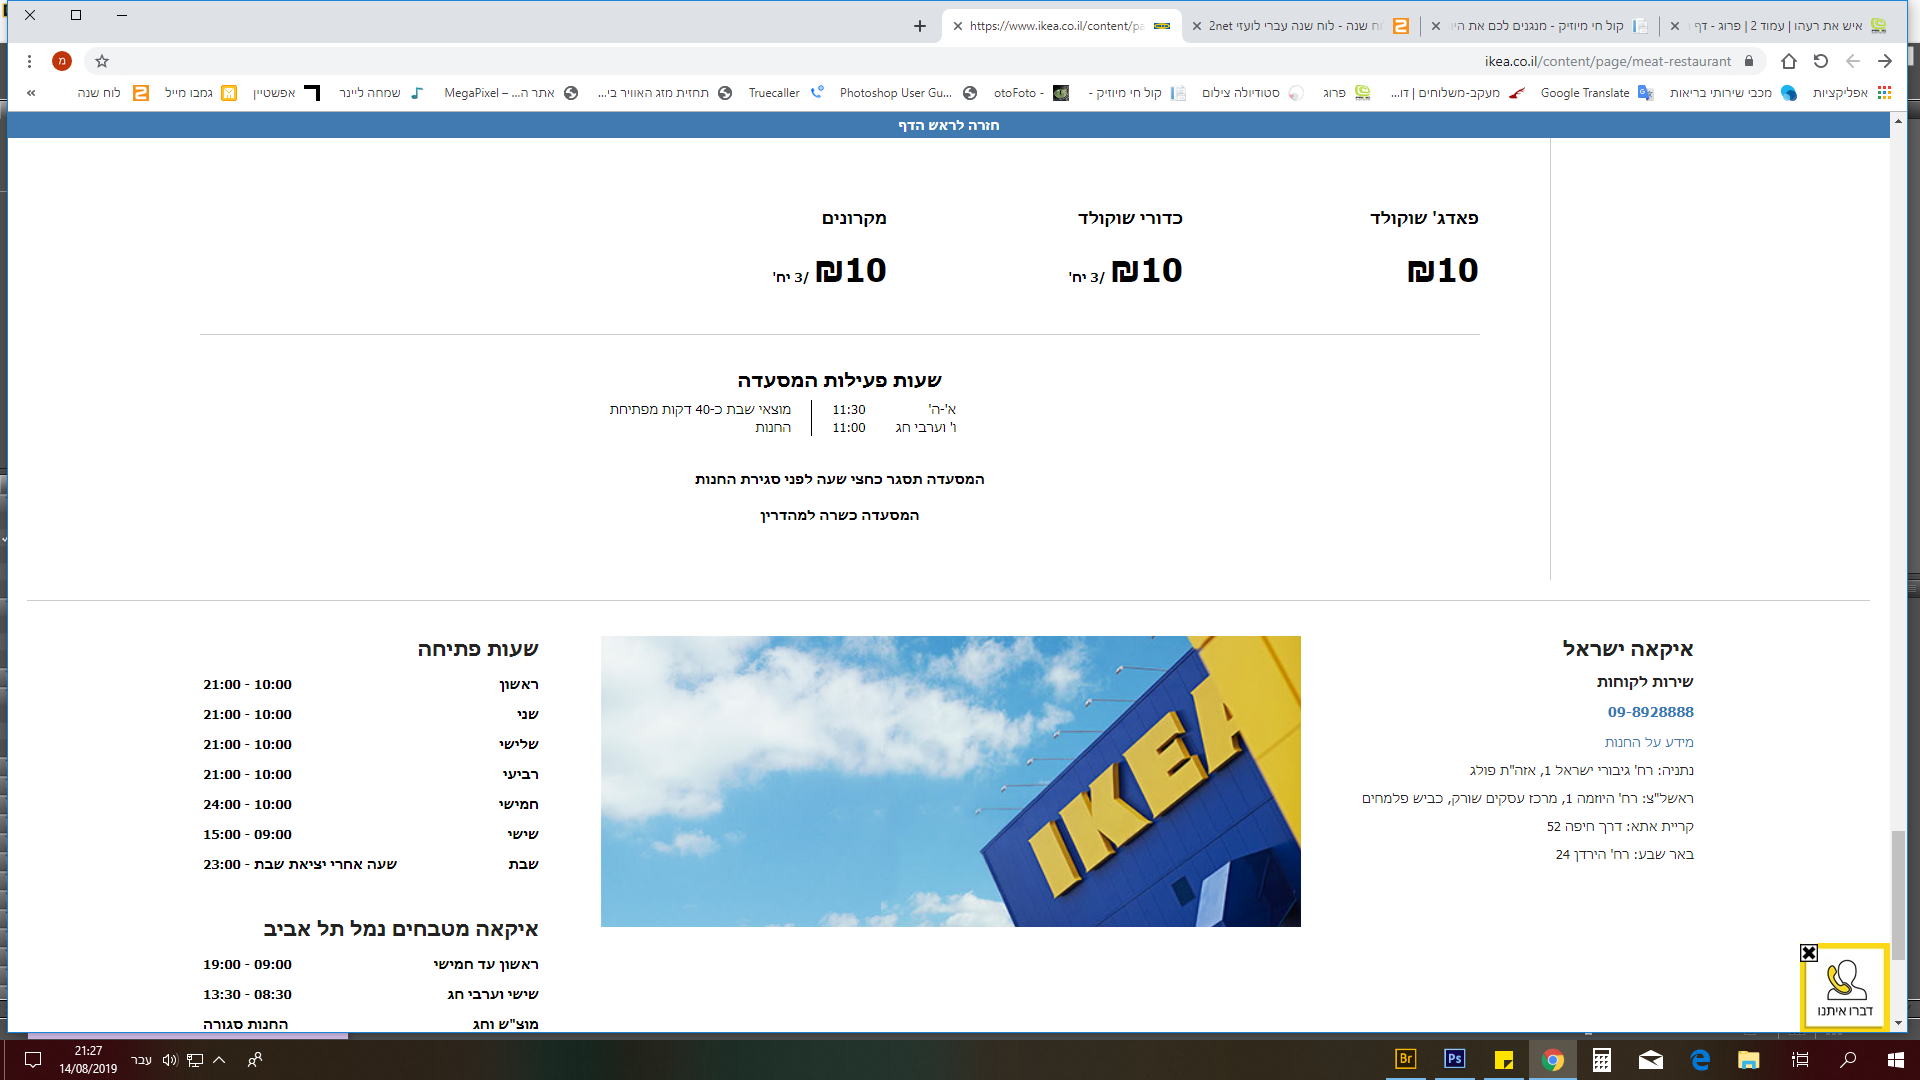Open a new browser tab

tap(920, 26)
